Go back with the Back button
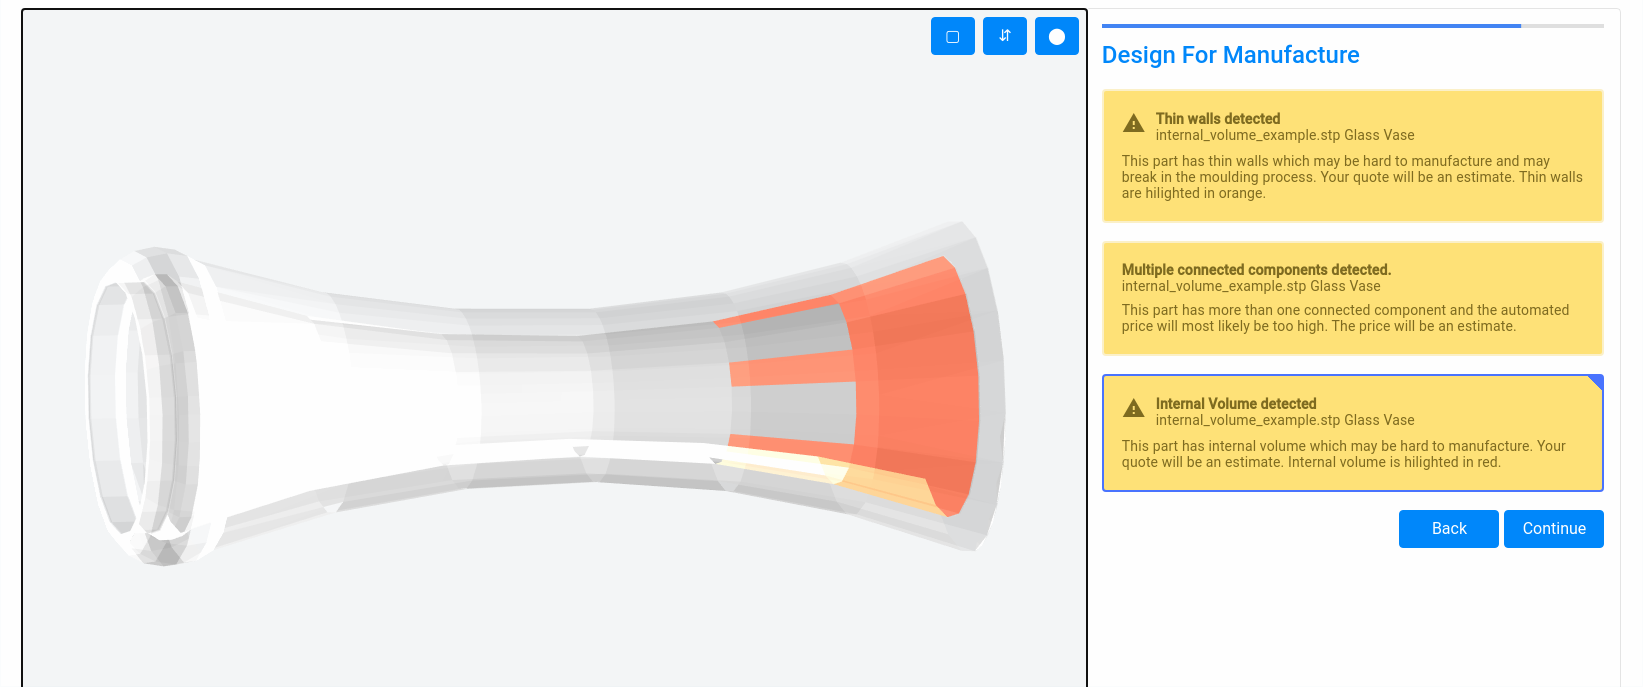This screenshot has width=1643, height=687. click(x=1448, y=529)
